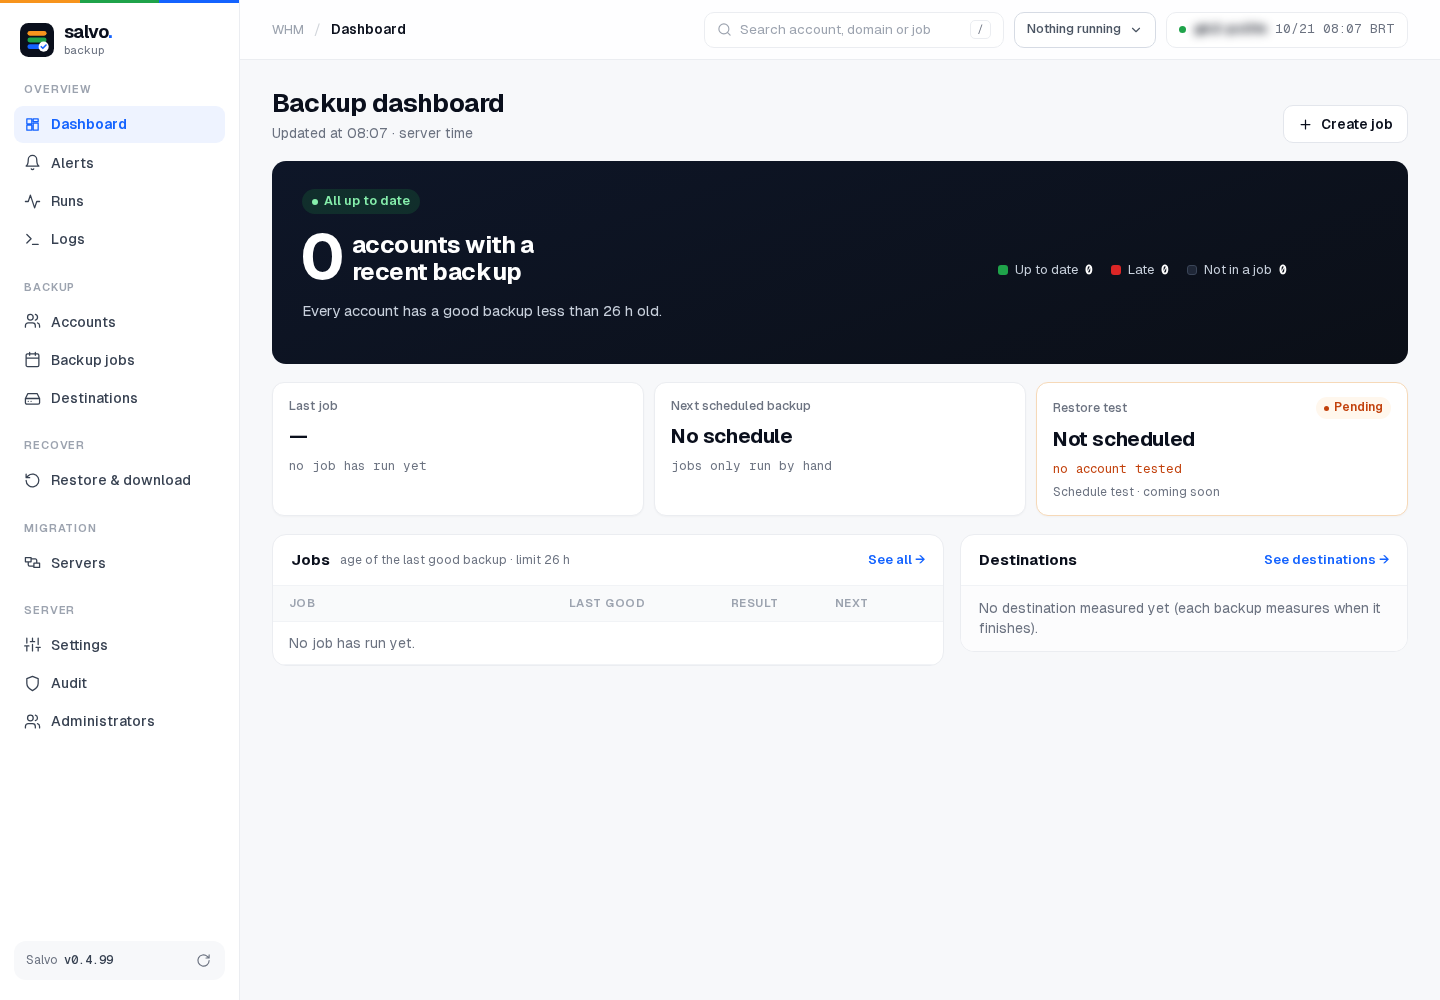Viewport: 1440px width, 1000px height.
Task: Click the Runs activity pulse icon
Action: tap(32, 201)
